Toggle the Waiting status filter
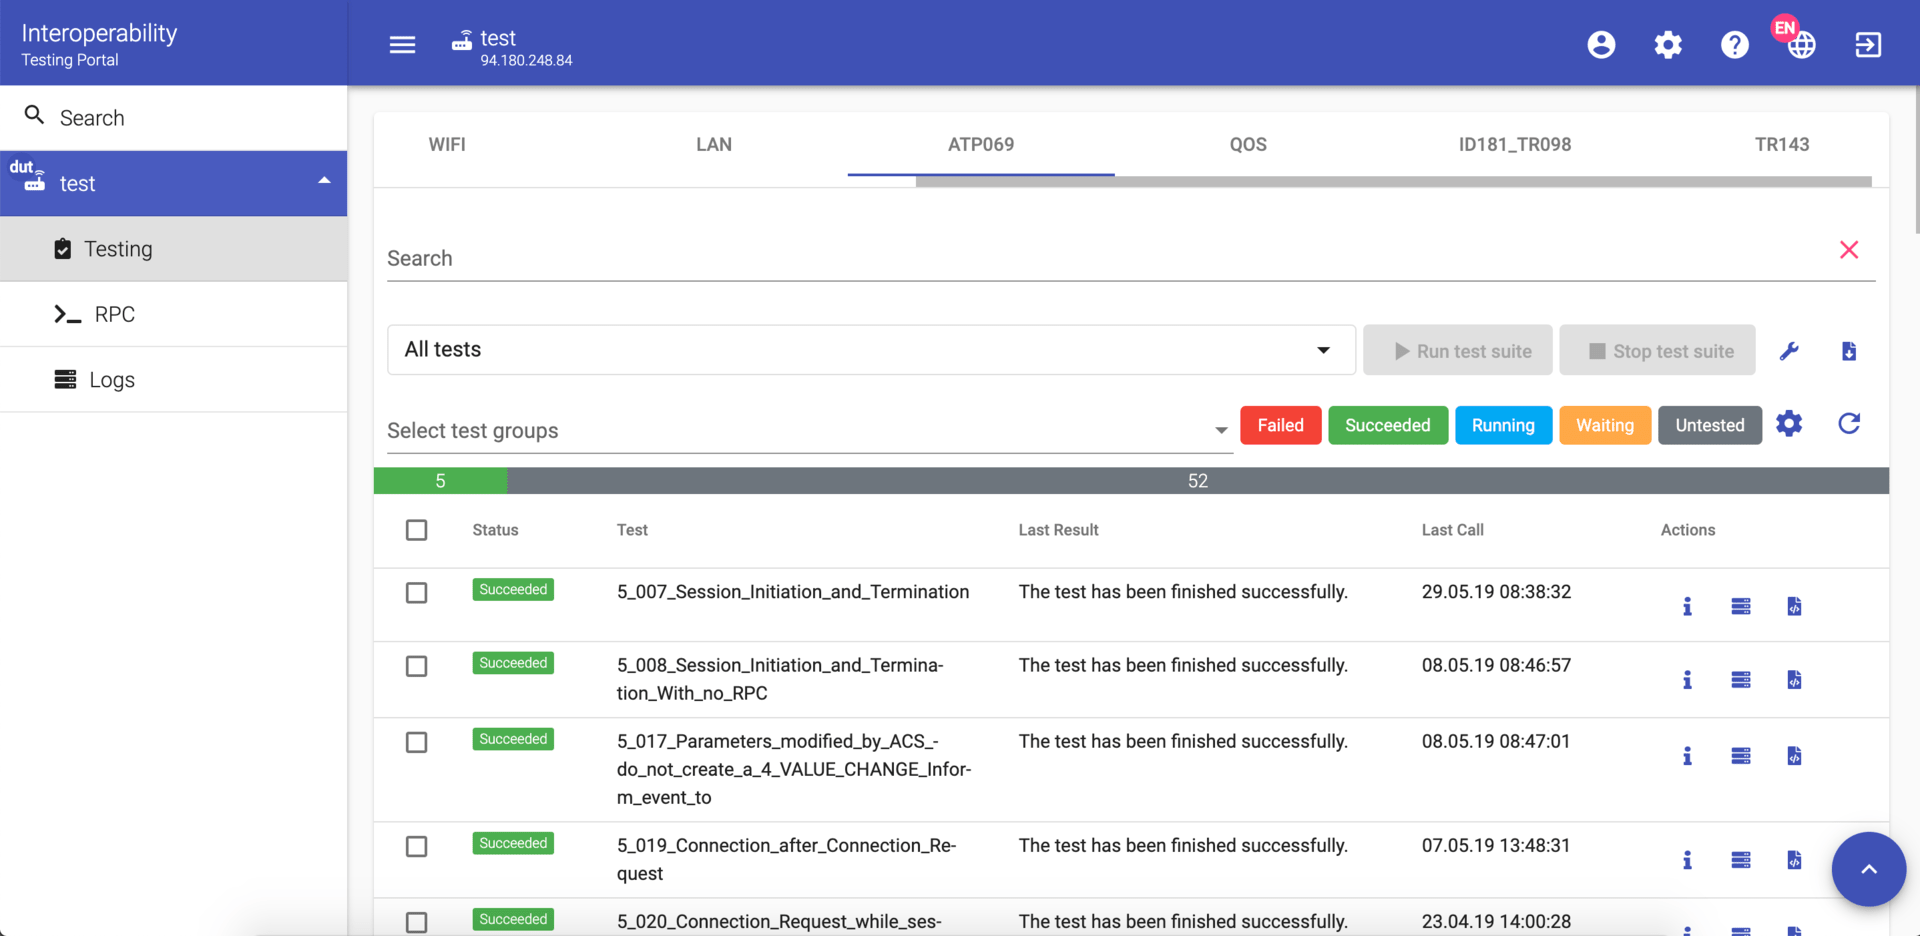This screenshot has width=1920, height=936. [x=1605, y=425]
